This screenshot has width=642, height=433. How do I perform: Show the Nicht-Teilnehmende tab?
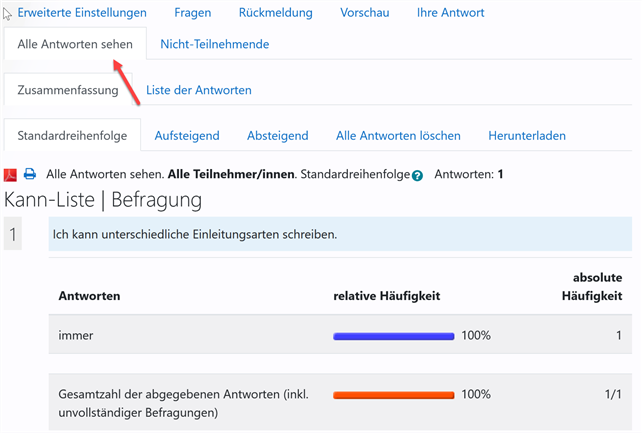point(214,44)
